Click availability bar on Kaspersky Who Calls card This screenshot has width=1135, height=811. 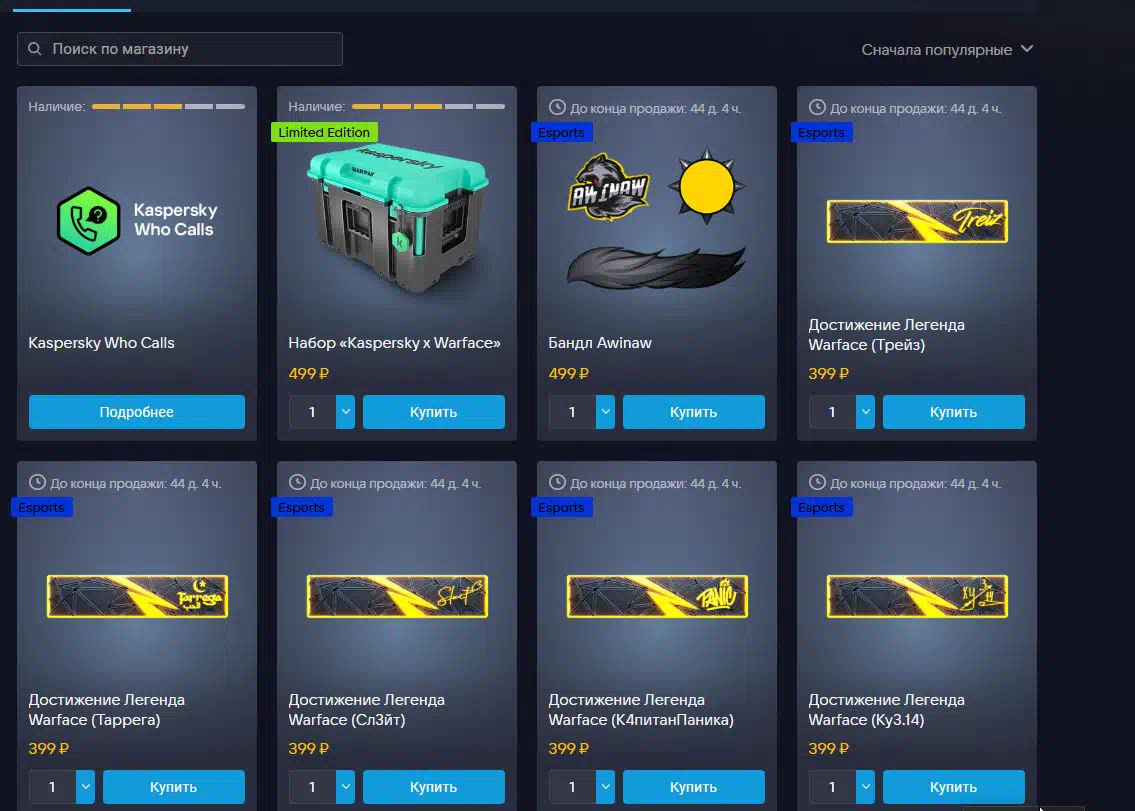[169, 106]
